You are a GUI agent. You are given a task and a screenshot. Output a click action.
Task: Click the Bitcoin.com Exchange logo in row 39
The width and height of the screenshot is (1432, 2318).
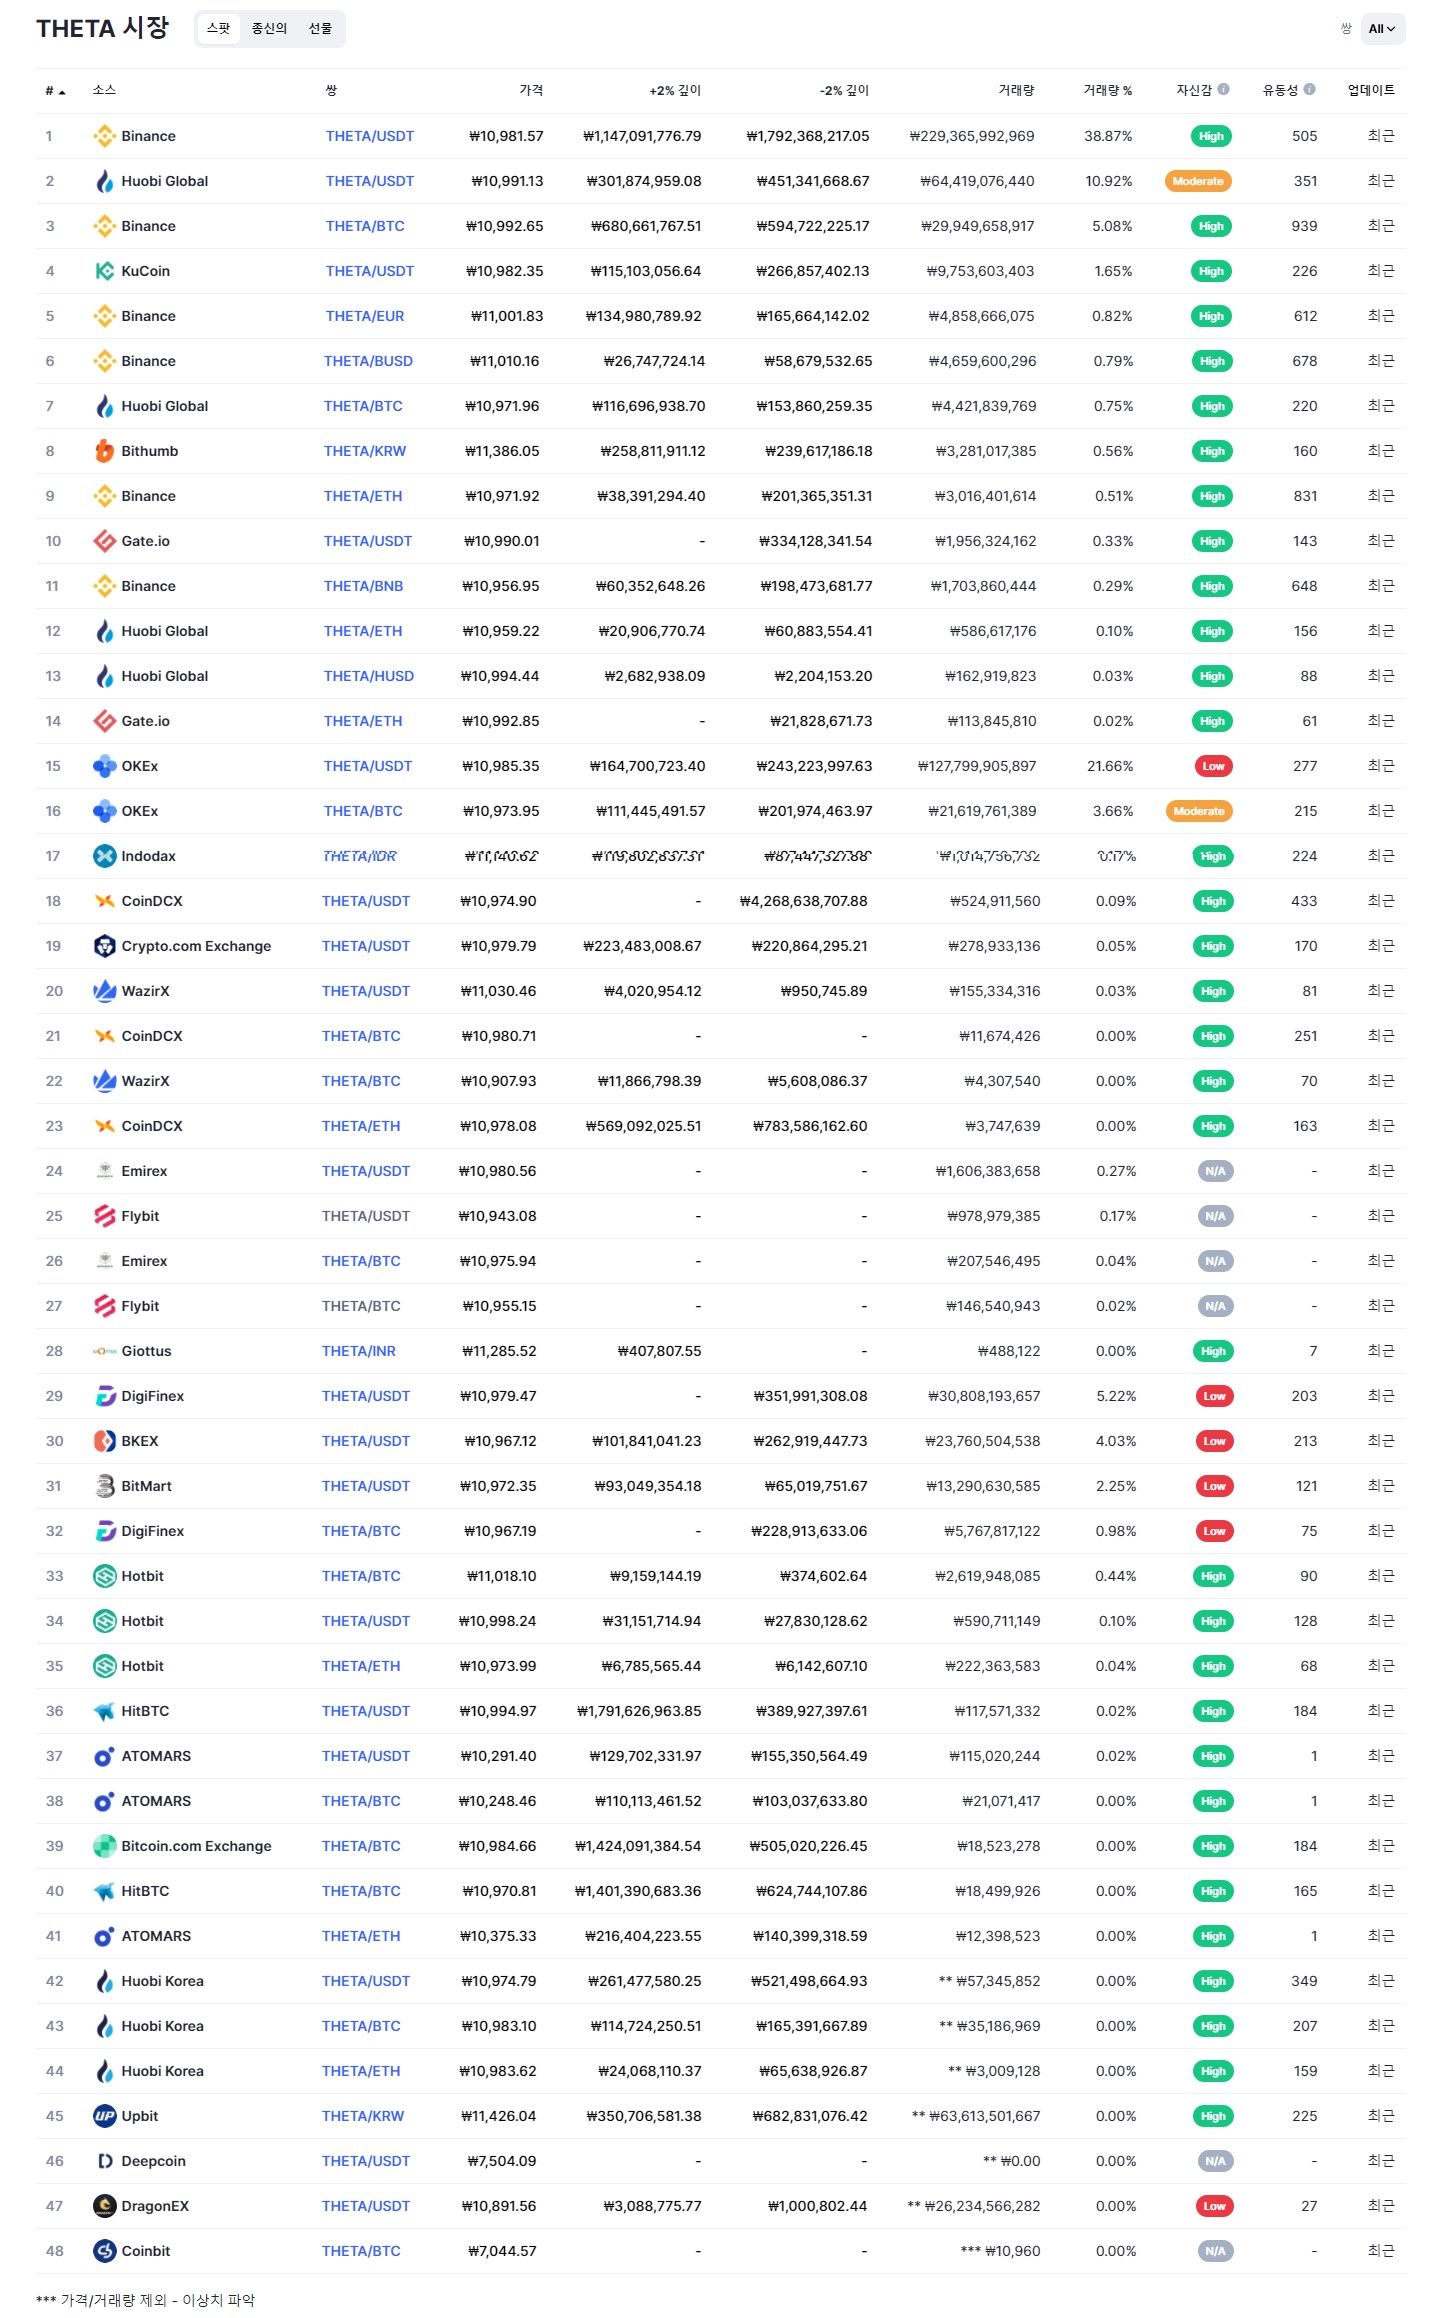[x=104, y=1846]
